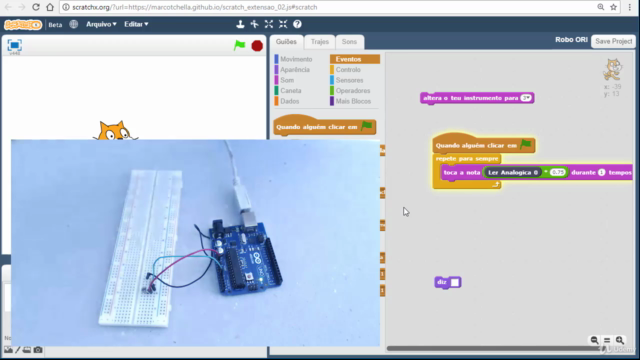Toggle full screen stage mode icon

(x=14, y=45)
